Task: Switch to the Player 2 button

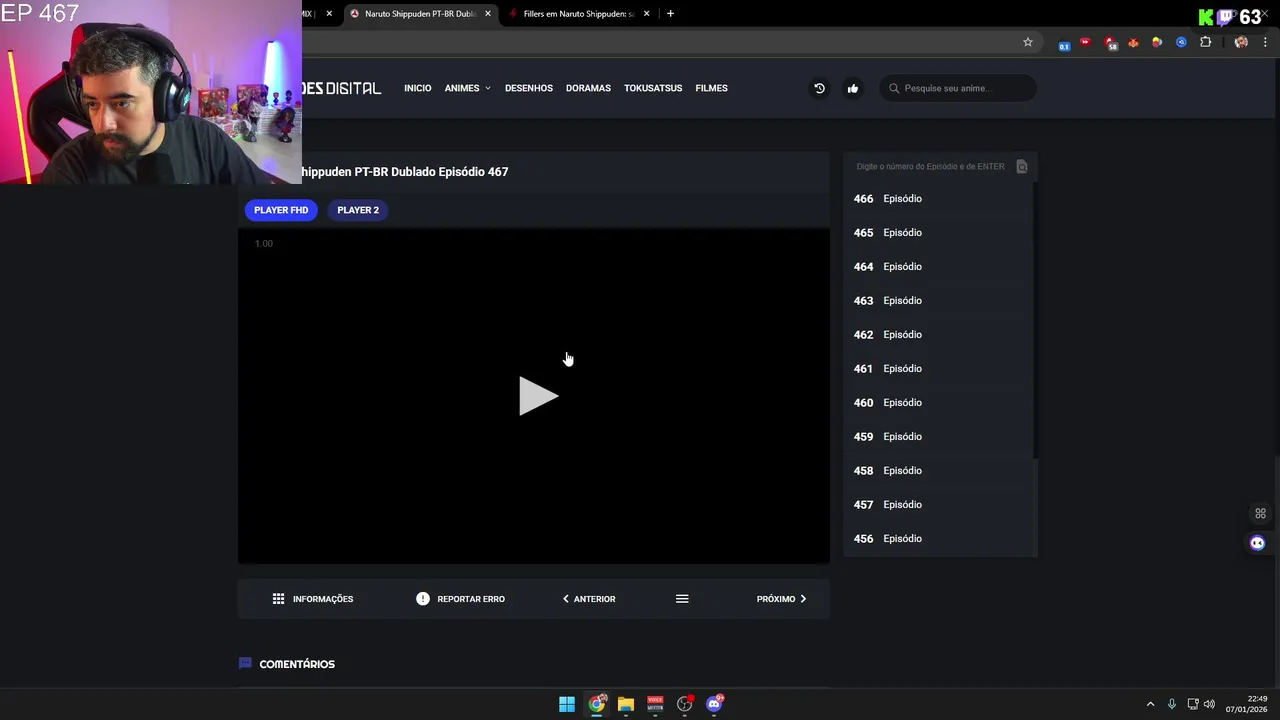Action: tap(358, 210)
